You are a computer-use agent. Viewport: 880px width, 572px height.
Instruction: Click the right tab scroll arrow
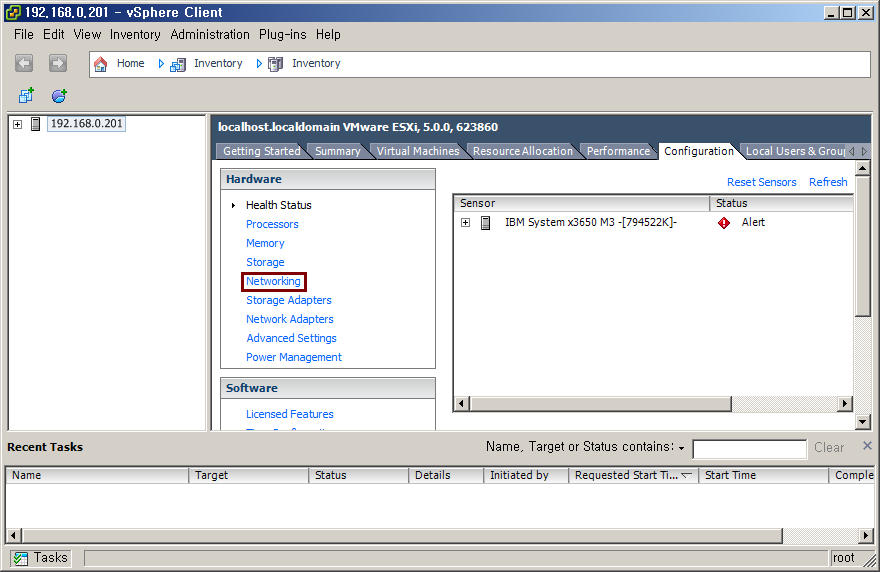tap(864, 151)
